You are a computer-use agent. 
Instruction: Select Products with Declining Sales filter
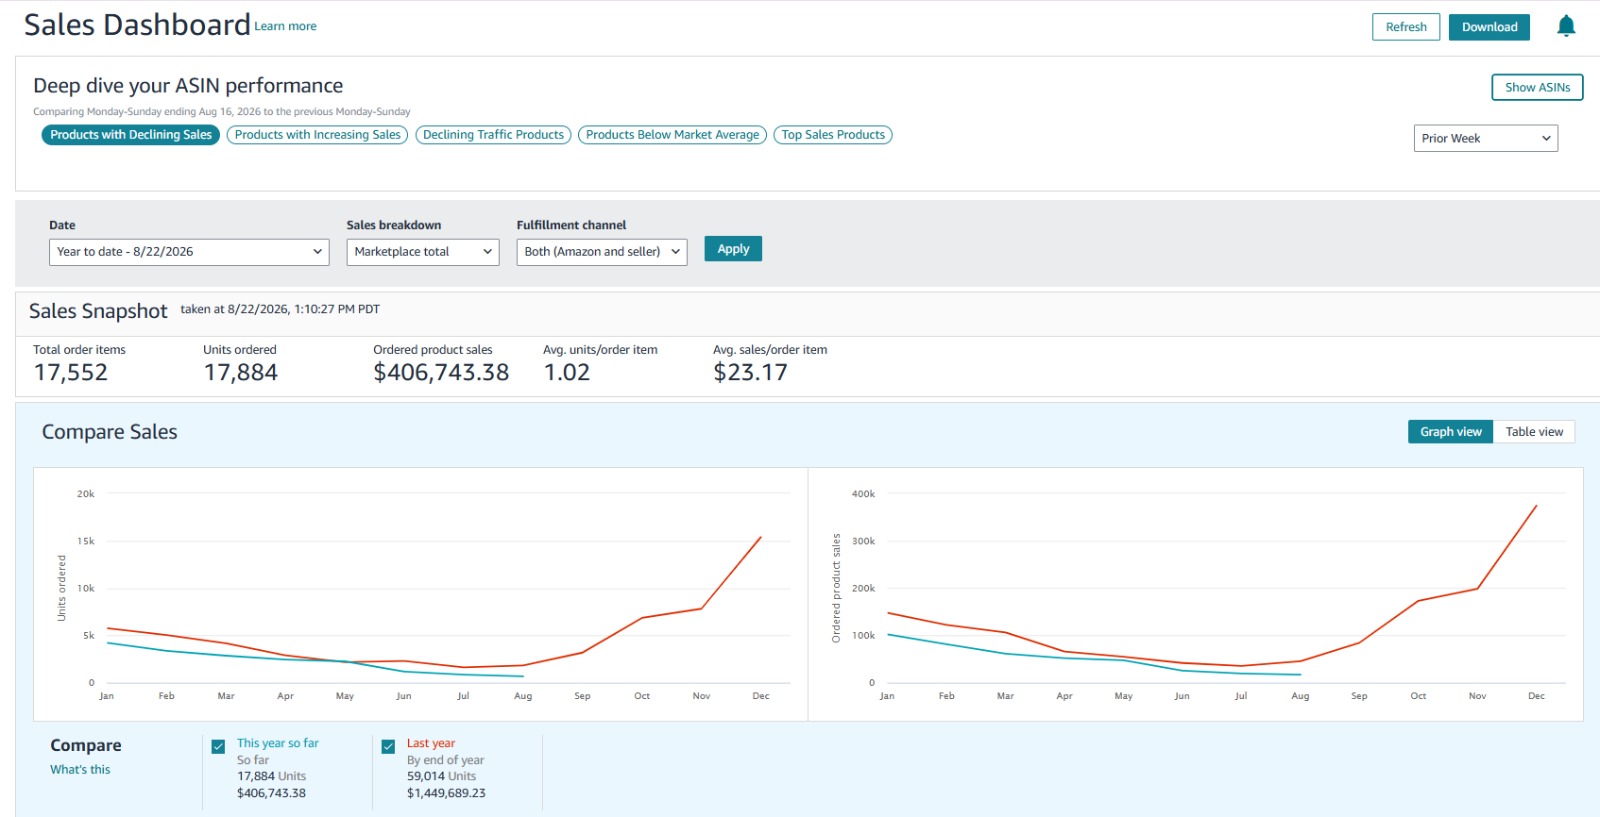131,135
